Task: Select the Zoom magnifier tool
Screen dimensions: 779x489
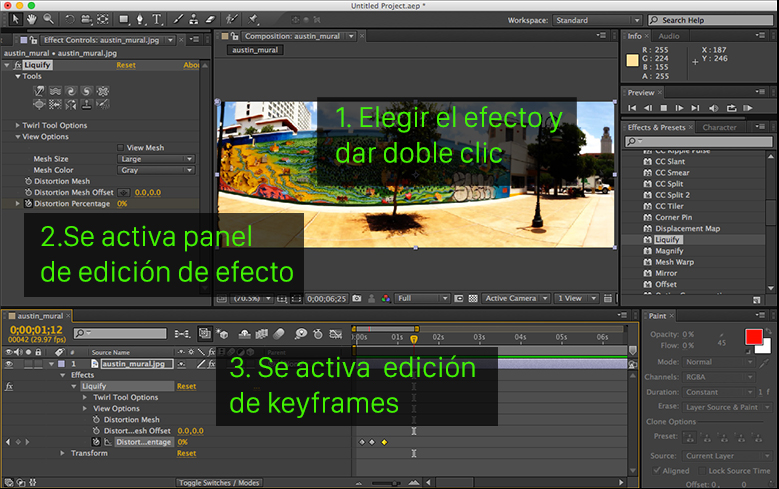Action: click(x=48, y=19)
